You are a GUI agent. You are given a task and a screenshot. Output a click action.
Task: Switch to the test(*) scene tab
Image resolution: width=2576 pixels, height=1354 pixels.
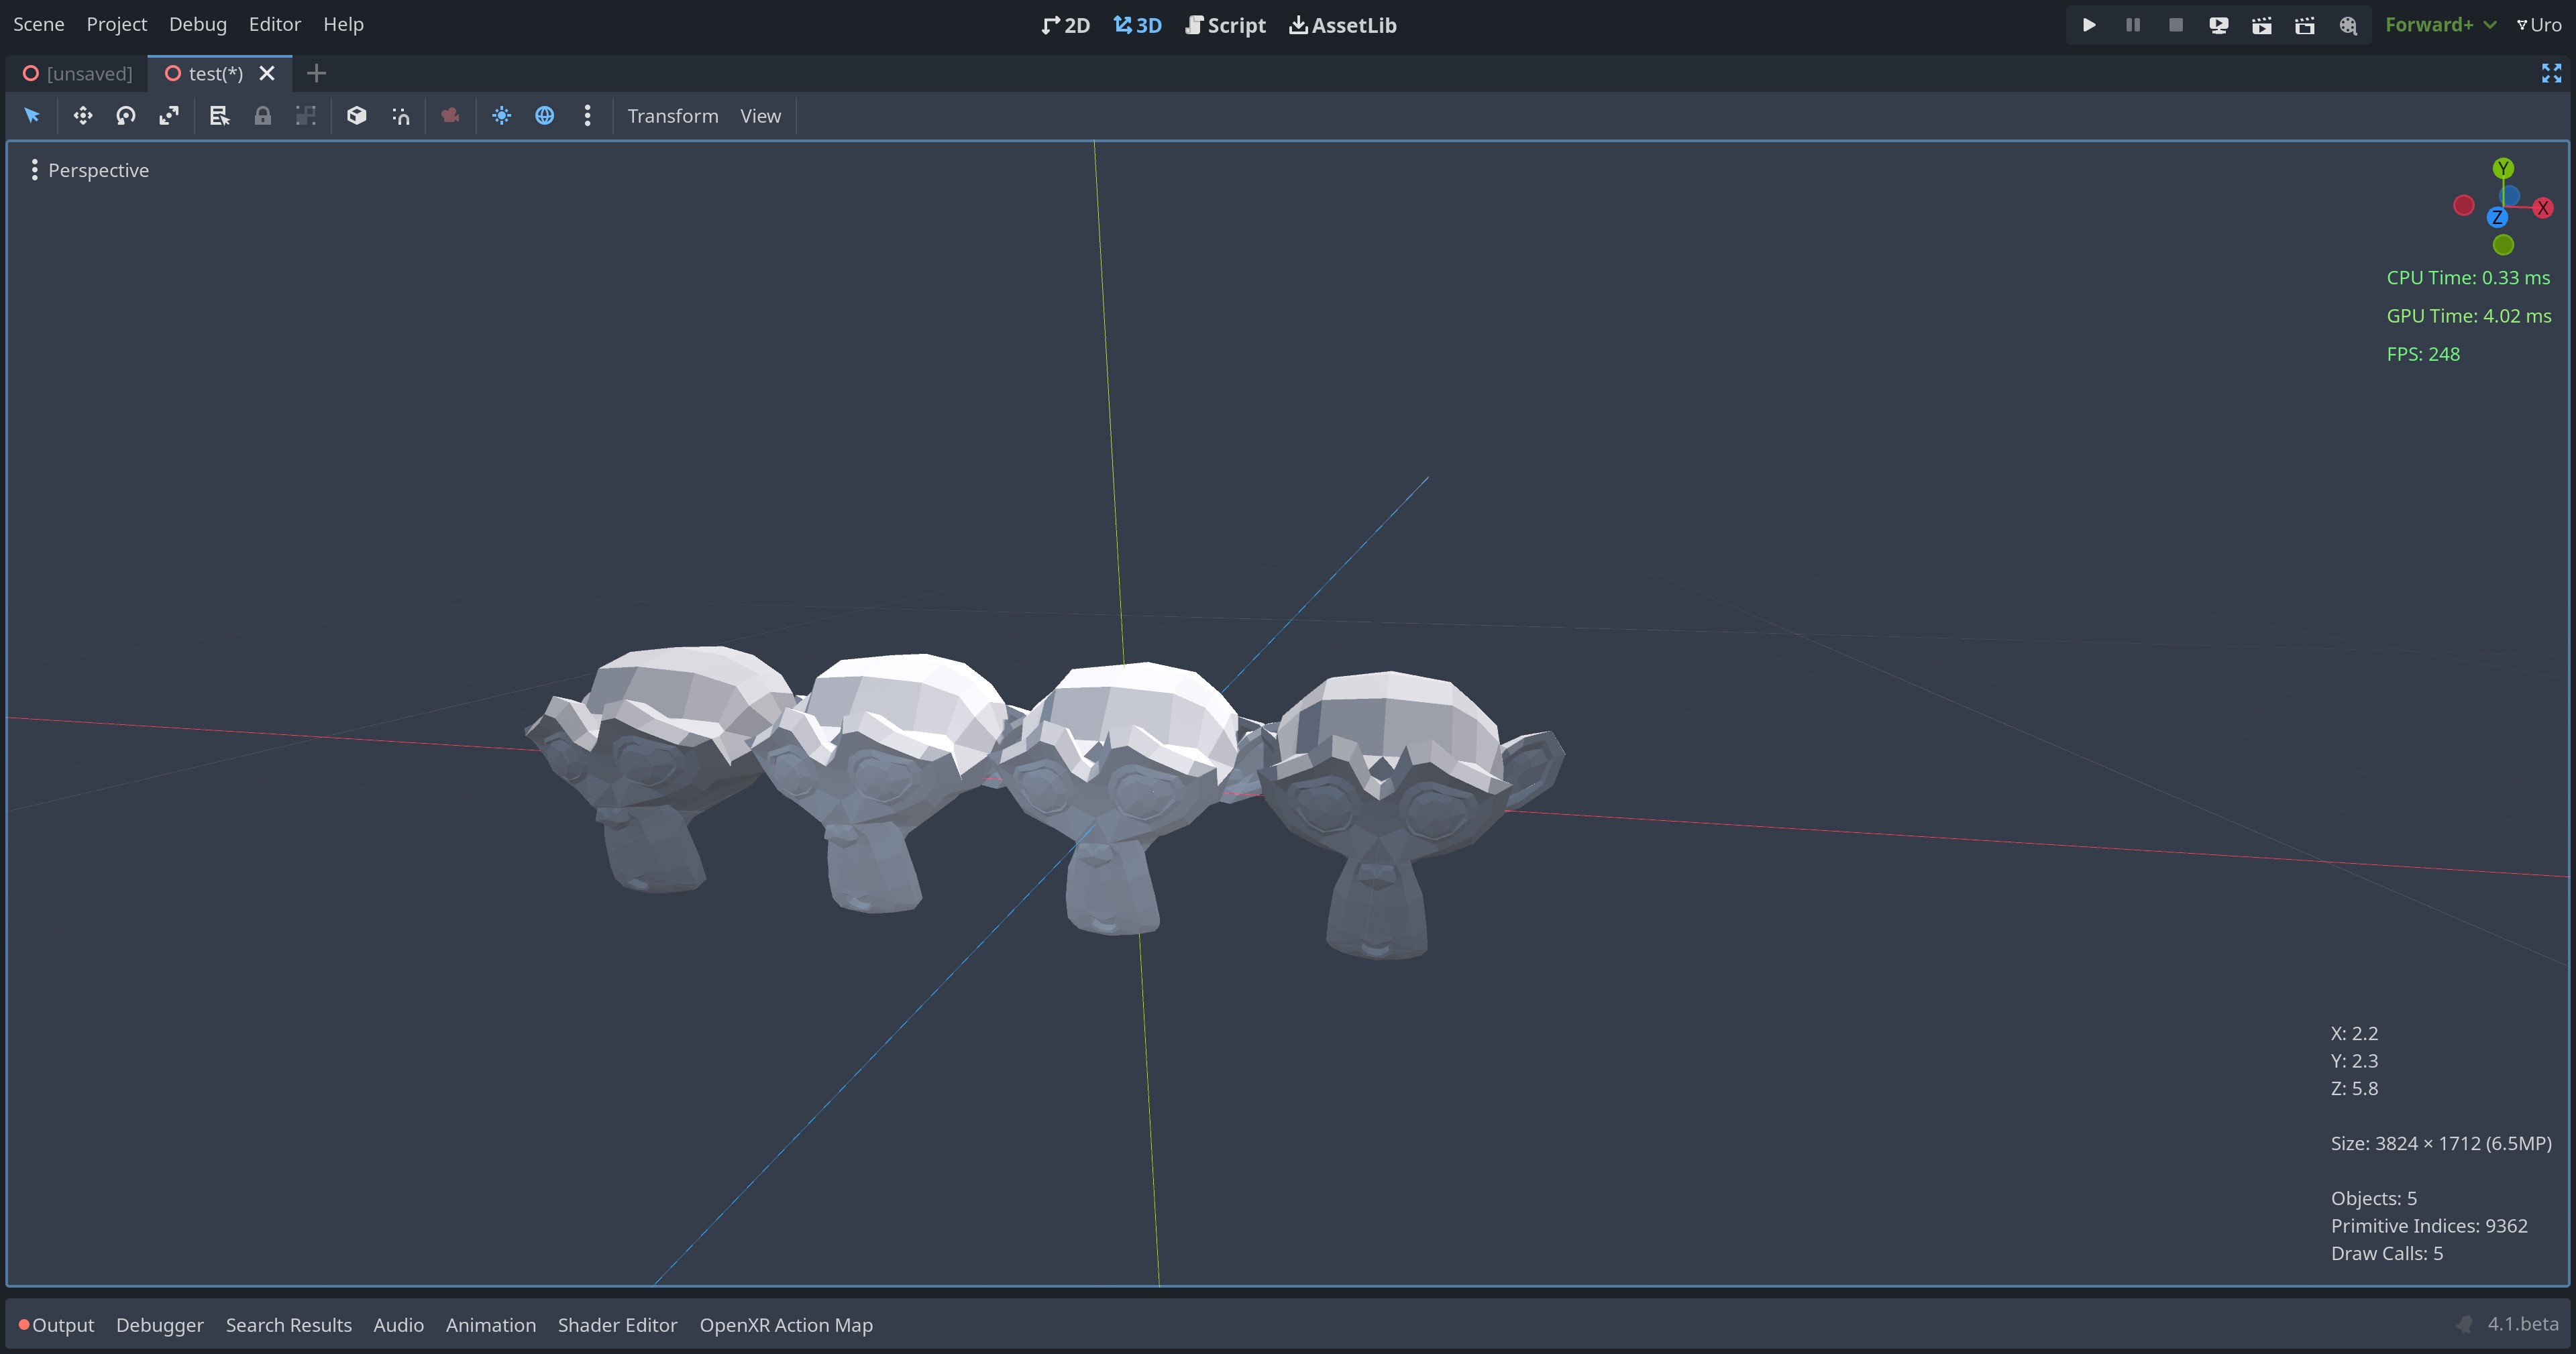pos(213,73)
